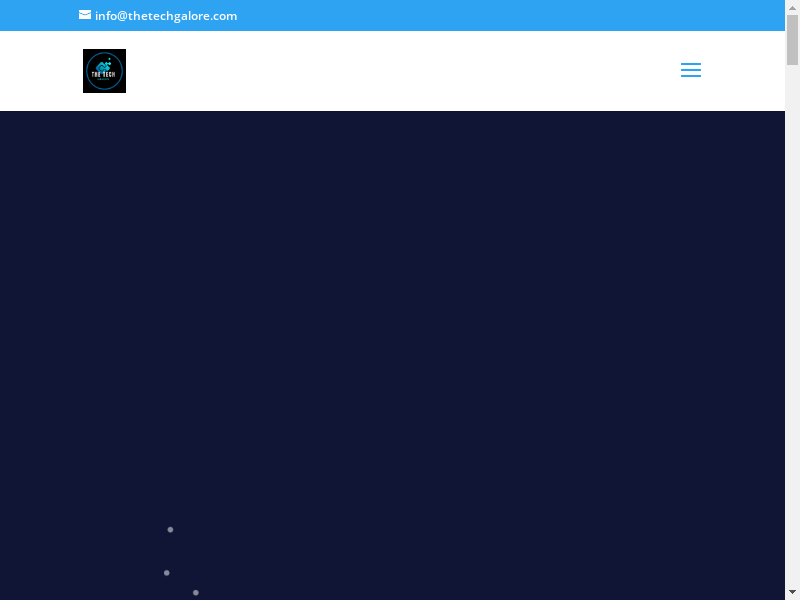Click the vertical scrollbar thumb

click(792, 40)
